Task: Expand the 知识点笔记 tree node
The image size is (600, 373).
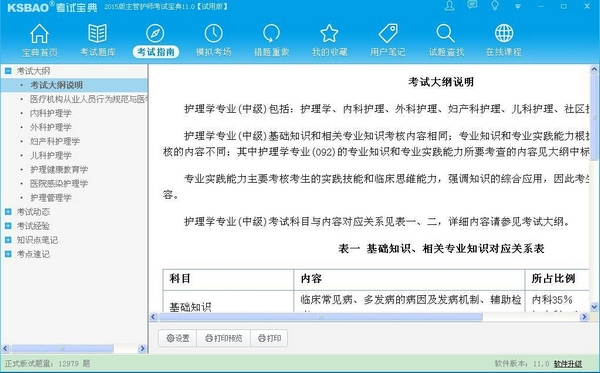Action: (x=8, y=240)
